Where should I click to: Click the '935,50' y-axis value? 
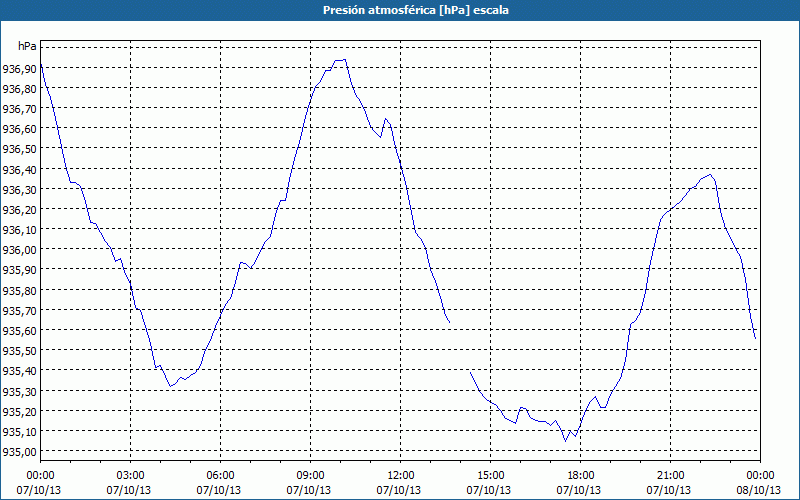point(19,351)
